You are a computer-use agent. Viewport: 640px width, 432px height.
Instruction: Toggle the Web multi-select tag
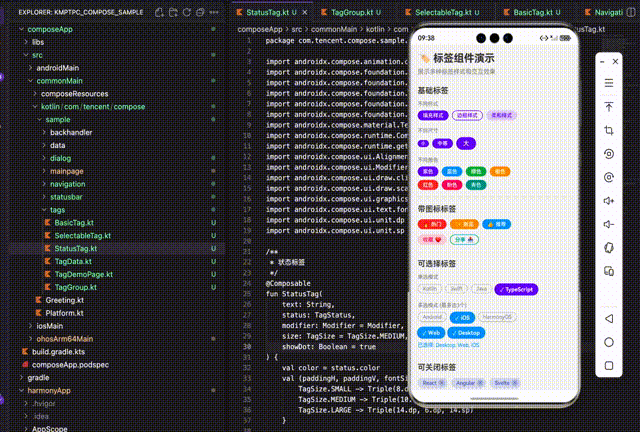click(431, 333)
